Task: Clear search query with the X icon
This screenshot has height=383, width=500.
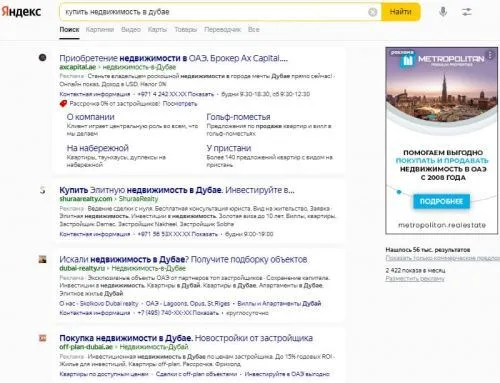Action: (372, 12)
